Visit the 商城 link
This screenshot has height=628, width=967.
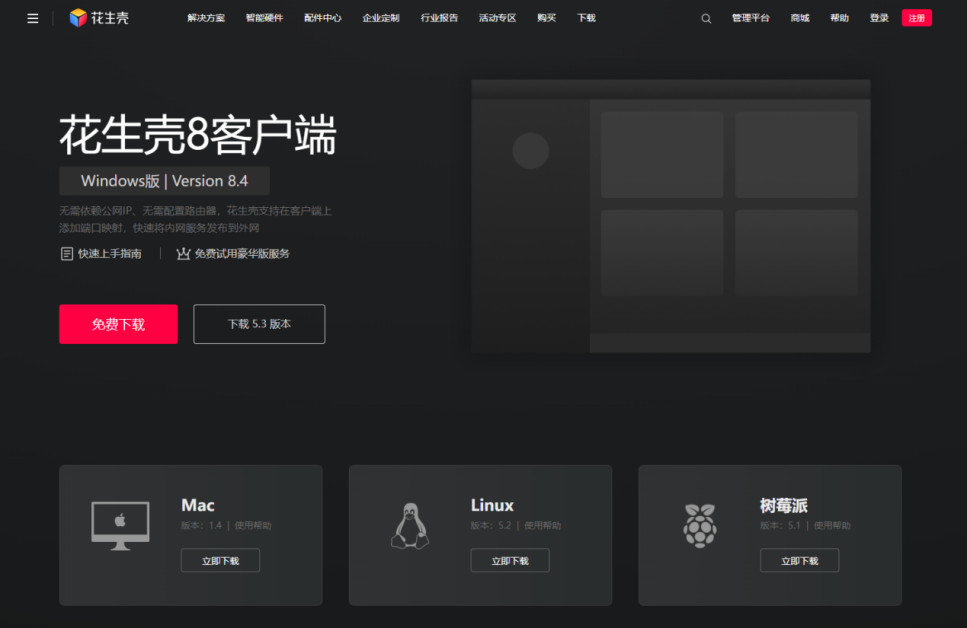[x=800, y=18]
